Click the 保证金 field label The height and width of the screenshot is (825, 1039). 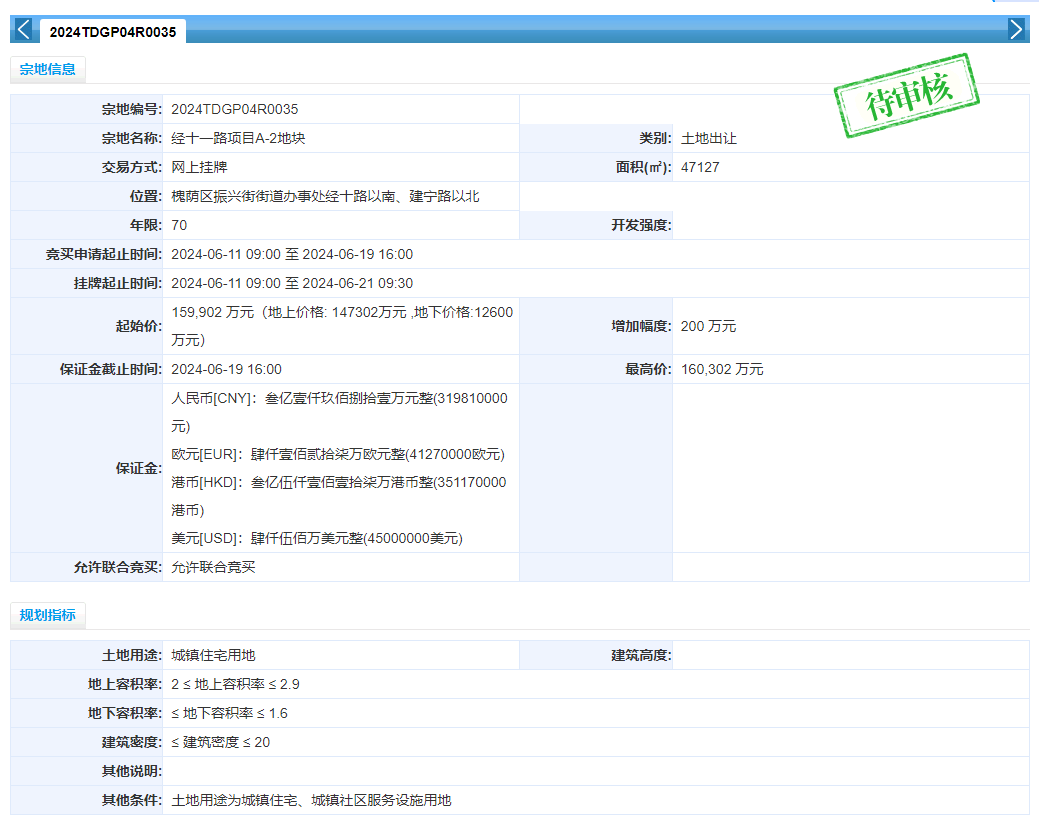[138, 468]
